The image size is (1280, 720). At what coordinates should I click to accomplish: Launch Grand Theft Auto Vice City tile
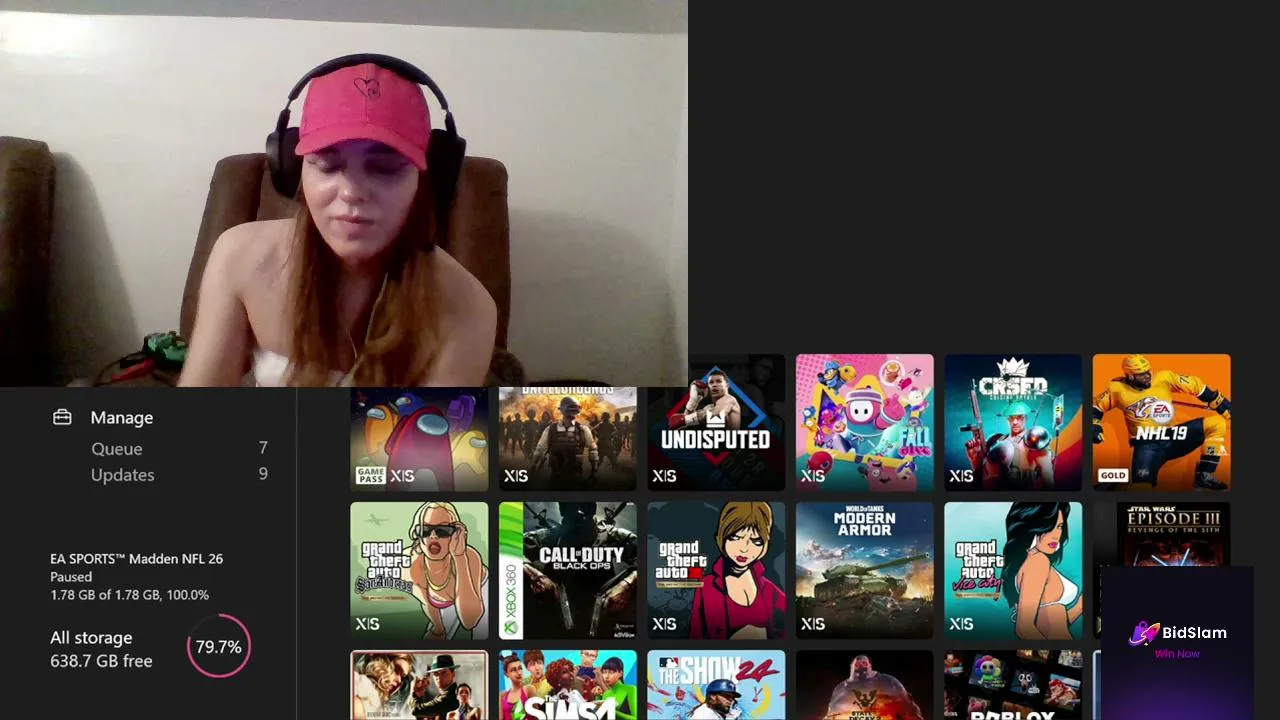[x=1013, y=570]
